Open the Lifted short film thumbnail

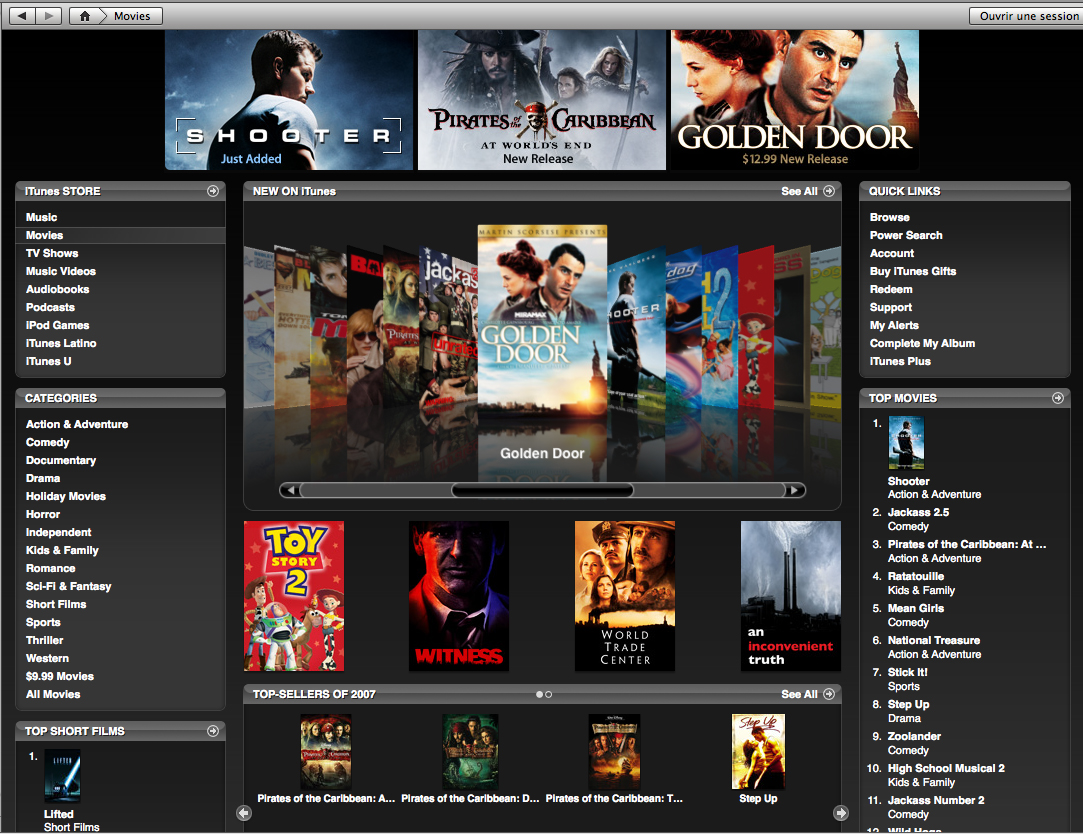click(62, 776)
